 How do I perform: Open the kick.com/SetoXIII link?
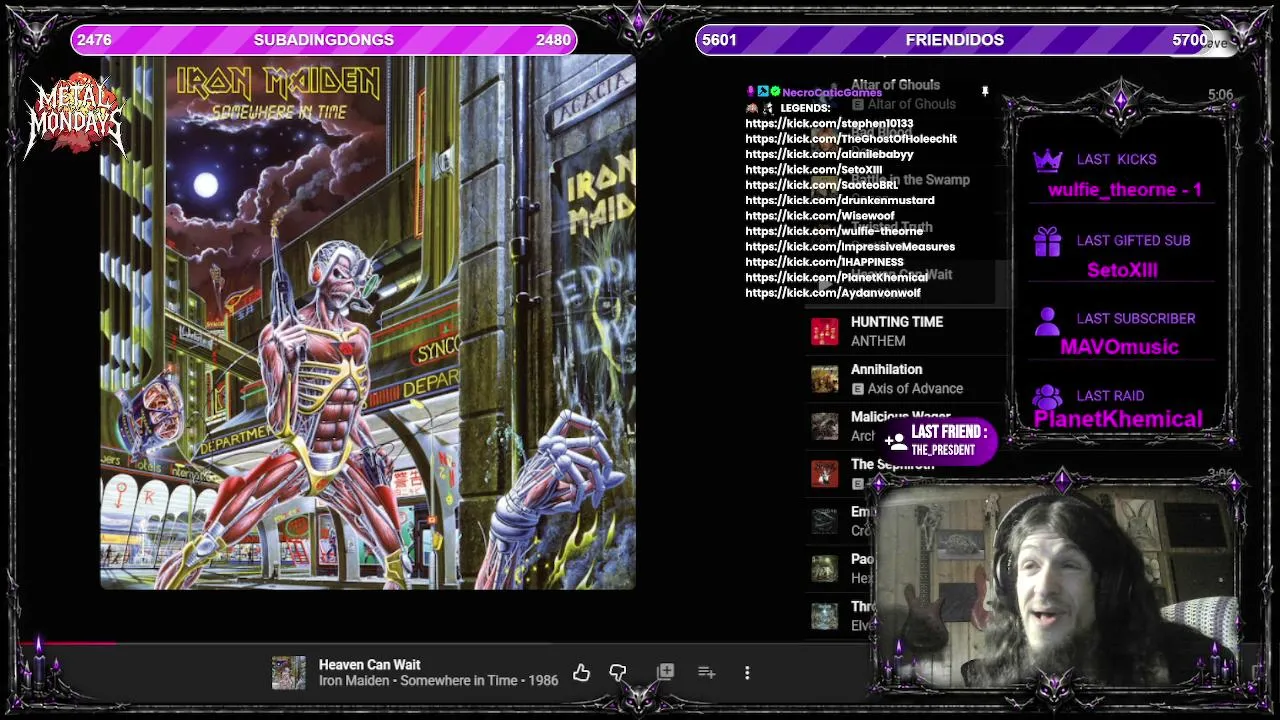pyautogui.click(x=814, y=170)
